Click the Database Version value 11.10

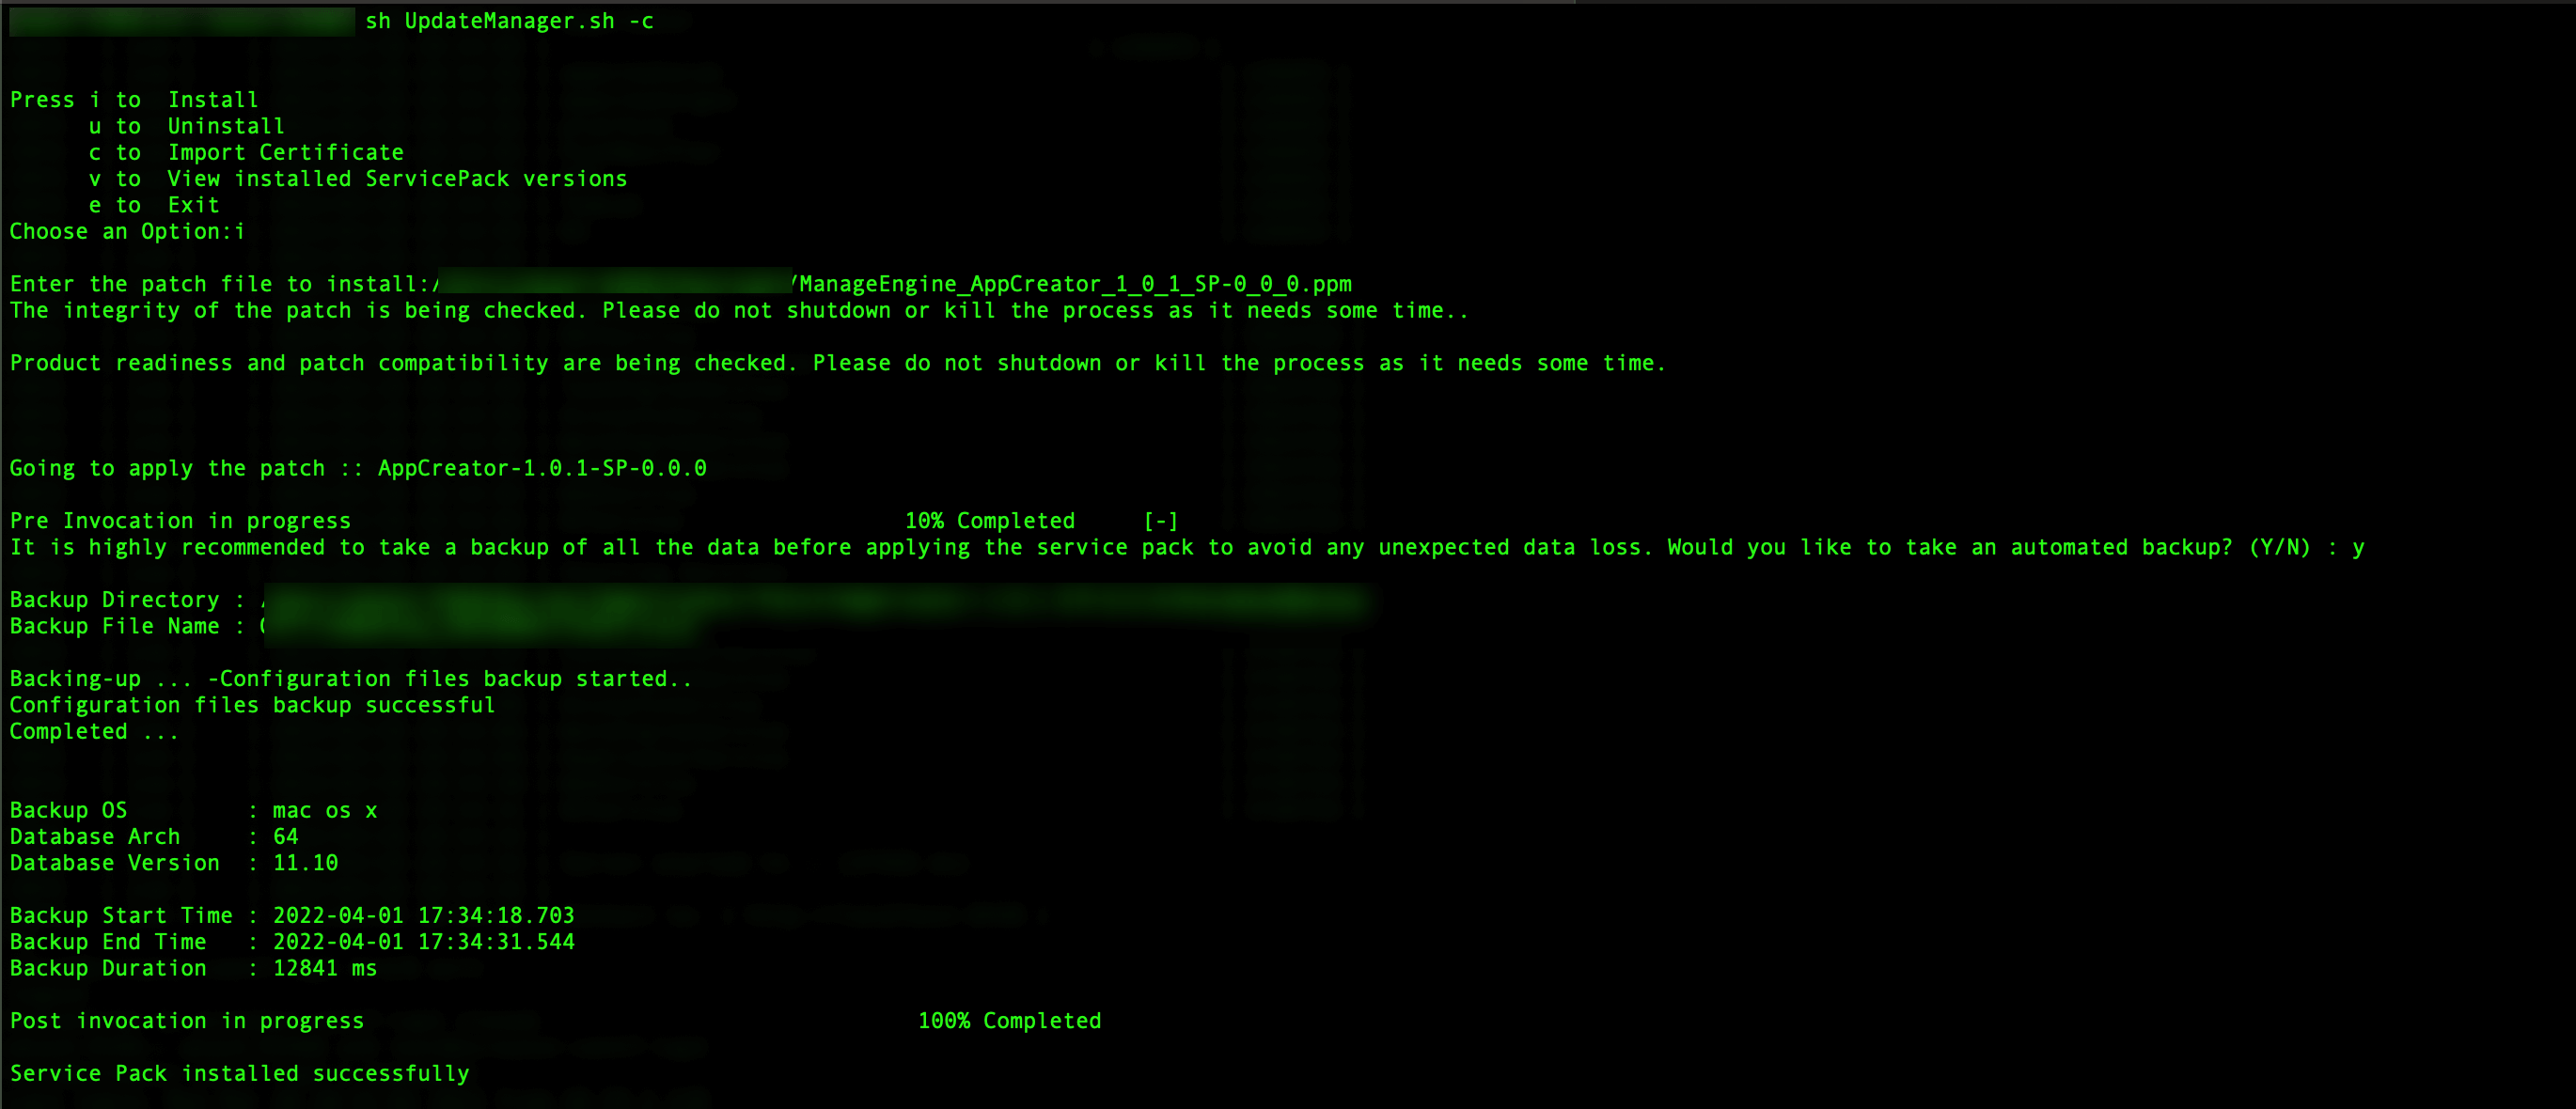305,863
